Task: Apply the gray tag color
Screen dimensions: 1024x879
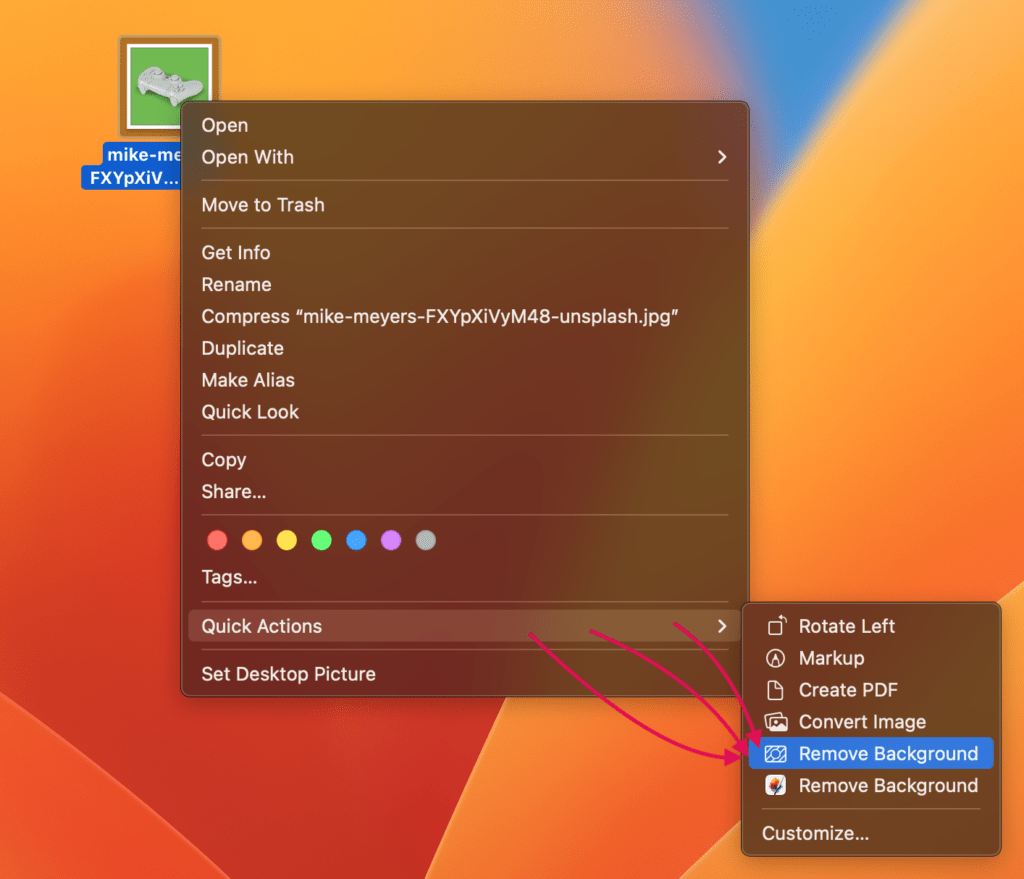Action: pyautogui.click(x=426, y=541)
